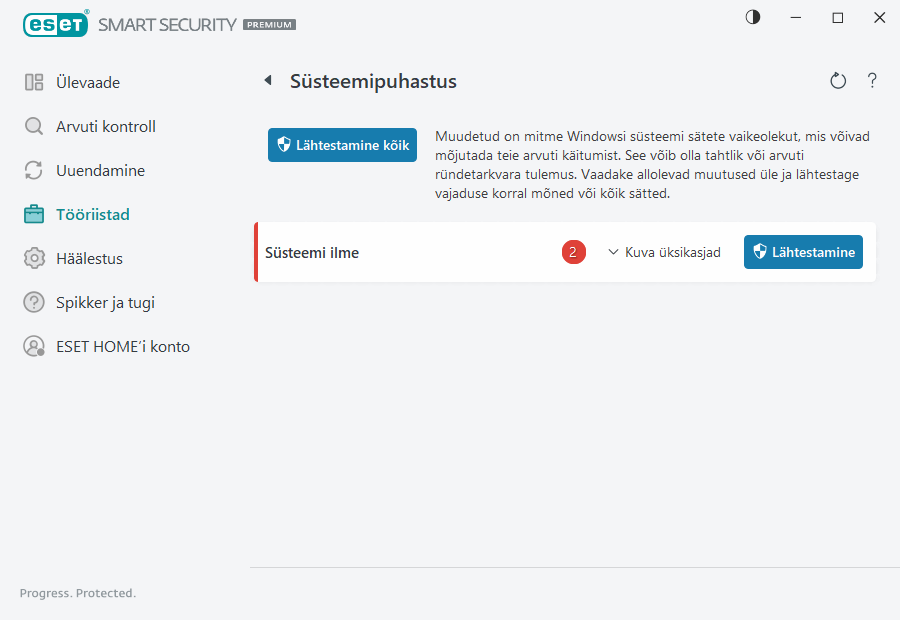Image resolution: width=900 pixels, height=620 pixels.
Task: Expand Kuva üksikasjad for Süsteemi ilme
Action: click(x=673, y=252)
